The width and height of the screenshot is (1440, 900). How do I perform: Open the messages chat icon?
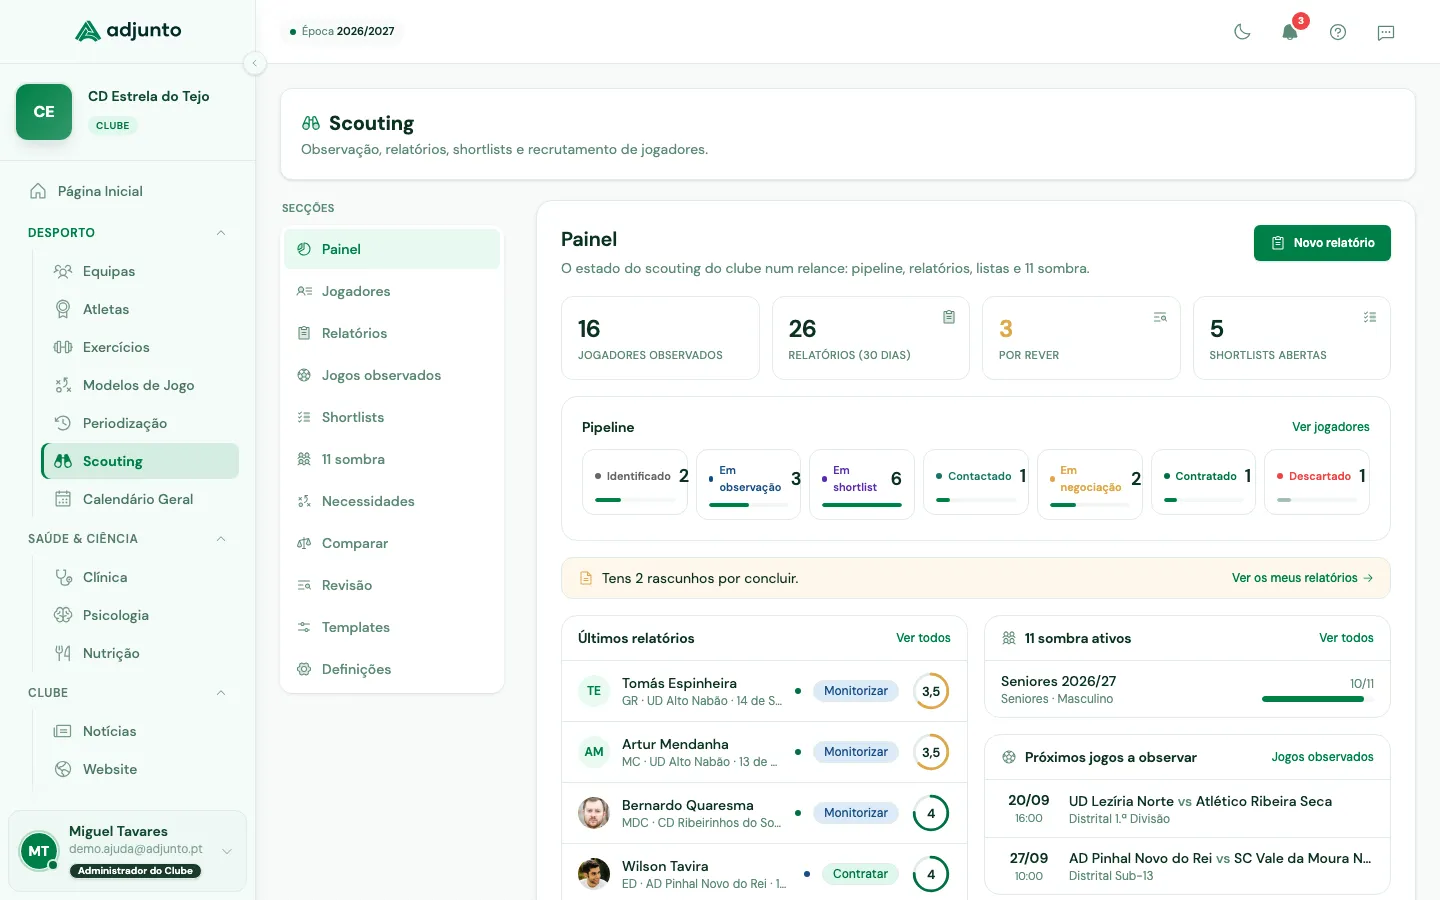1386,32
